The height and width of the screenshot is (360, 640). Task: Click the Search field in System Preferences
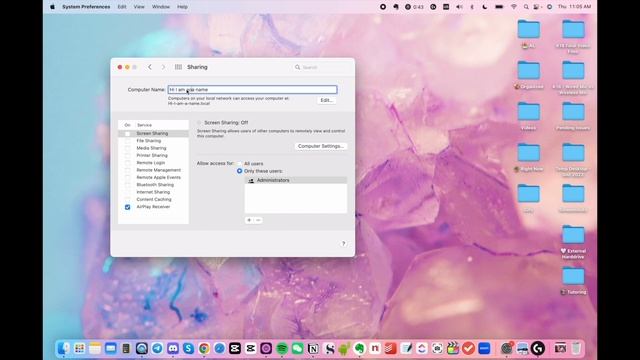(320, 67)
